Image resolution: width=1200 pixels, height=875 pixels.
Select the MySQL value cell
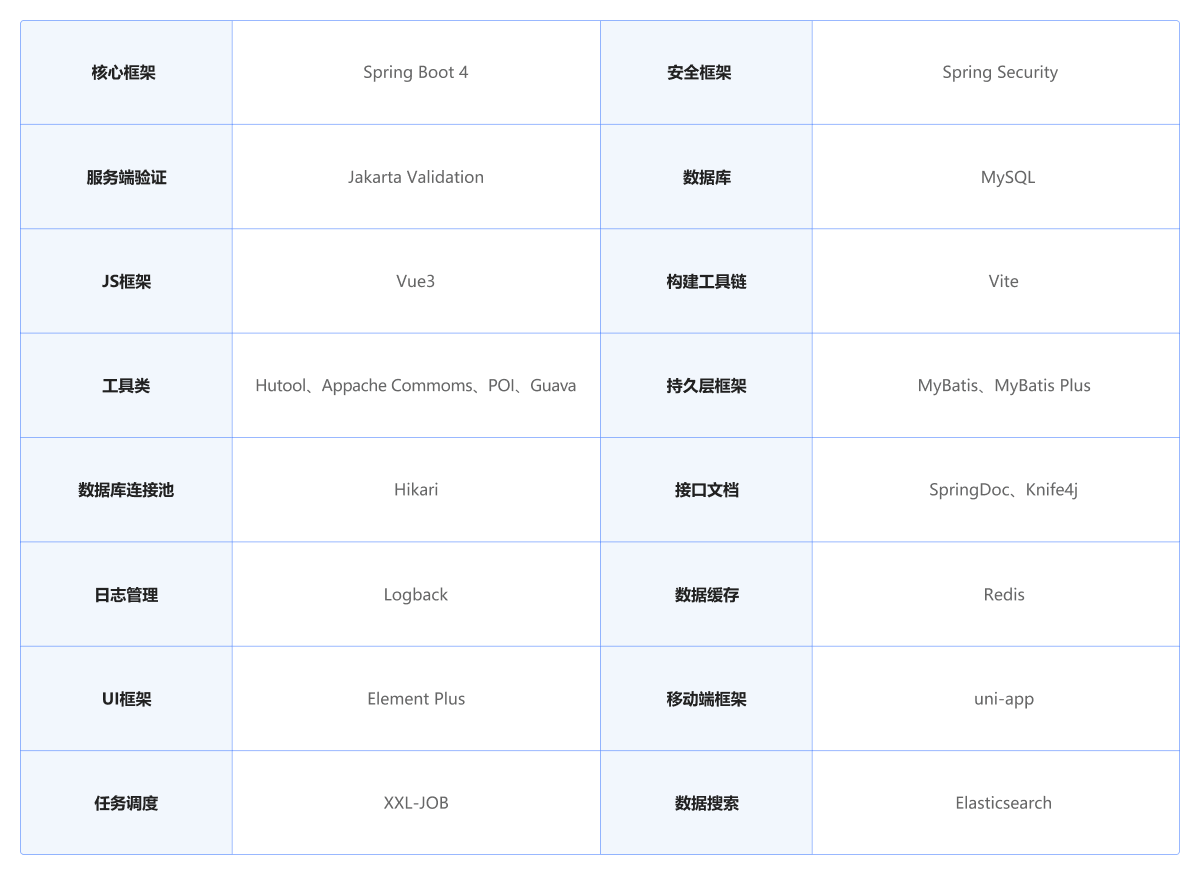tap(996, 177)
